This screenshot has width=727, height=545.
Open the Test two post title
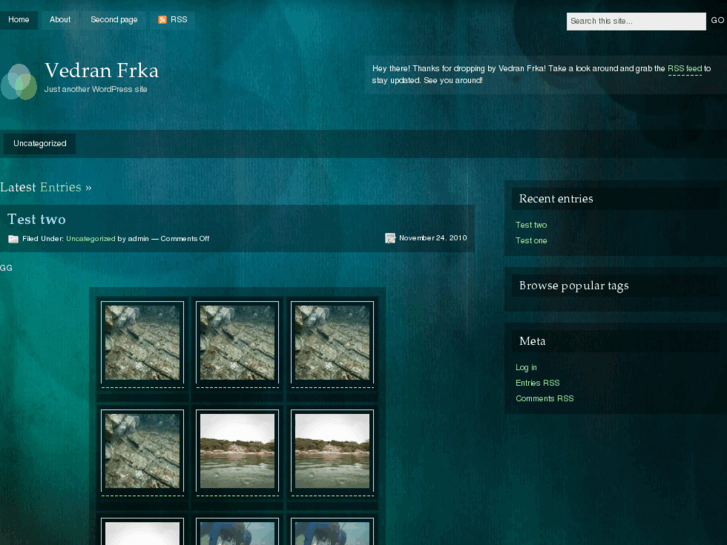click(36, 219)
